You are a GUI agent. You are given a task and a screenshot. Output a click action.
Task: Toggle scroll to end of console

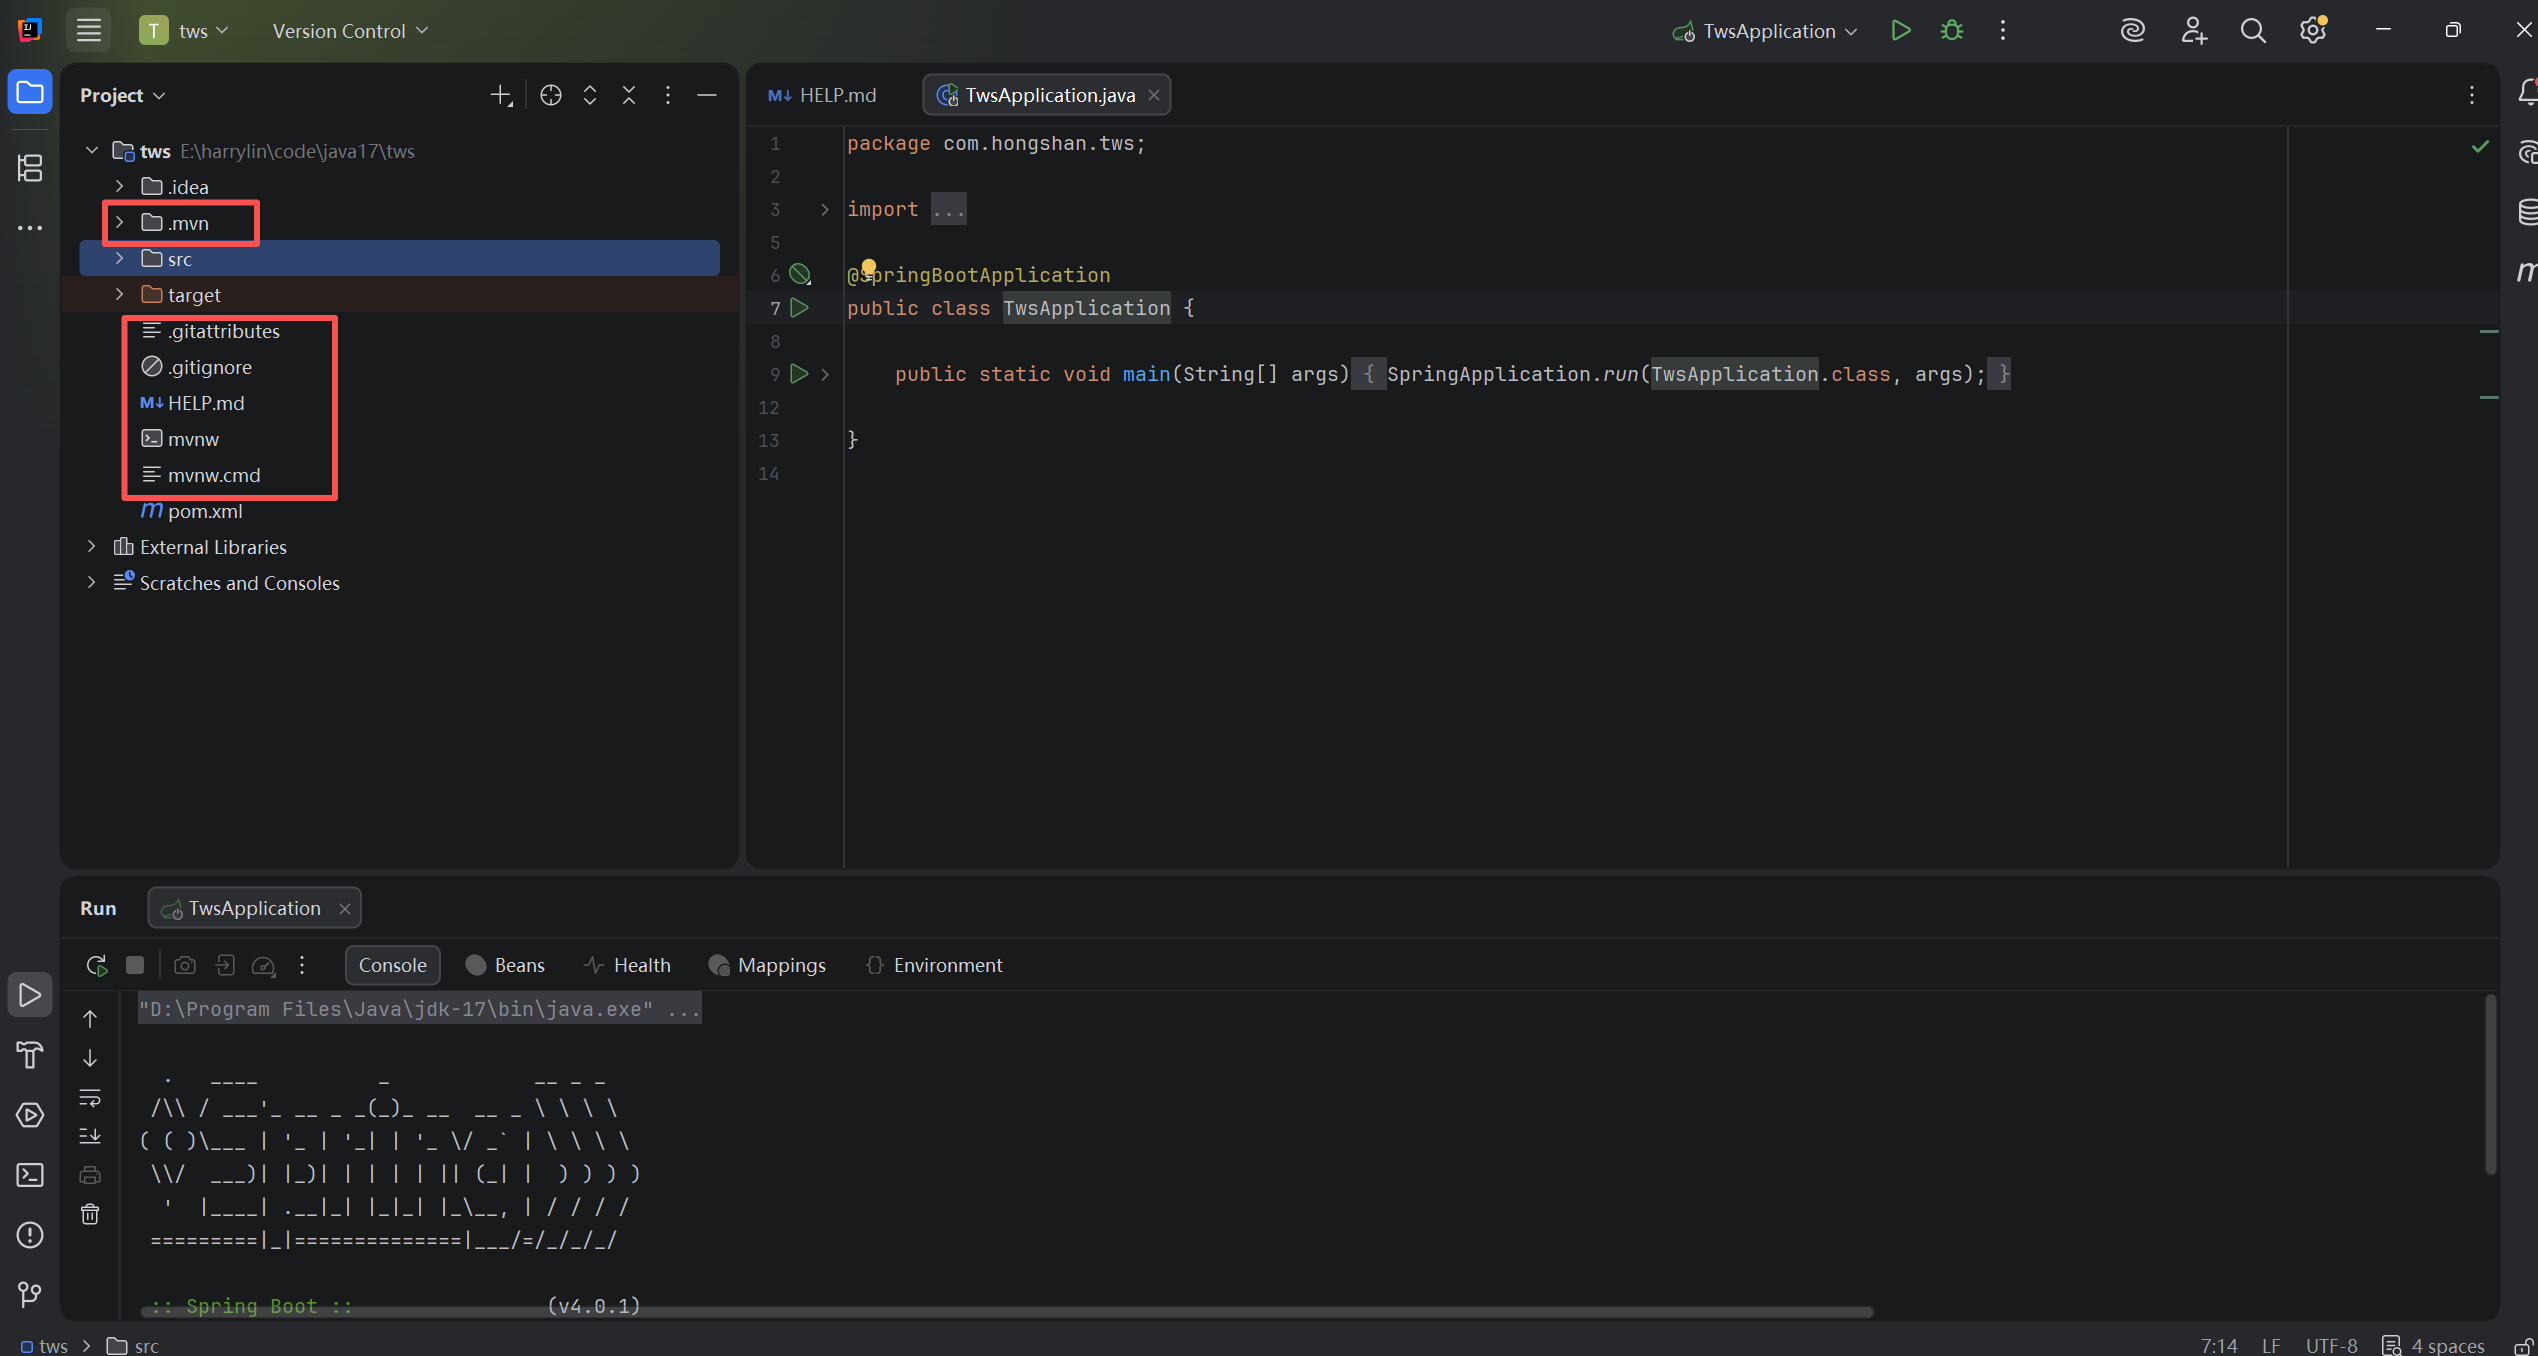90,1136
